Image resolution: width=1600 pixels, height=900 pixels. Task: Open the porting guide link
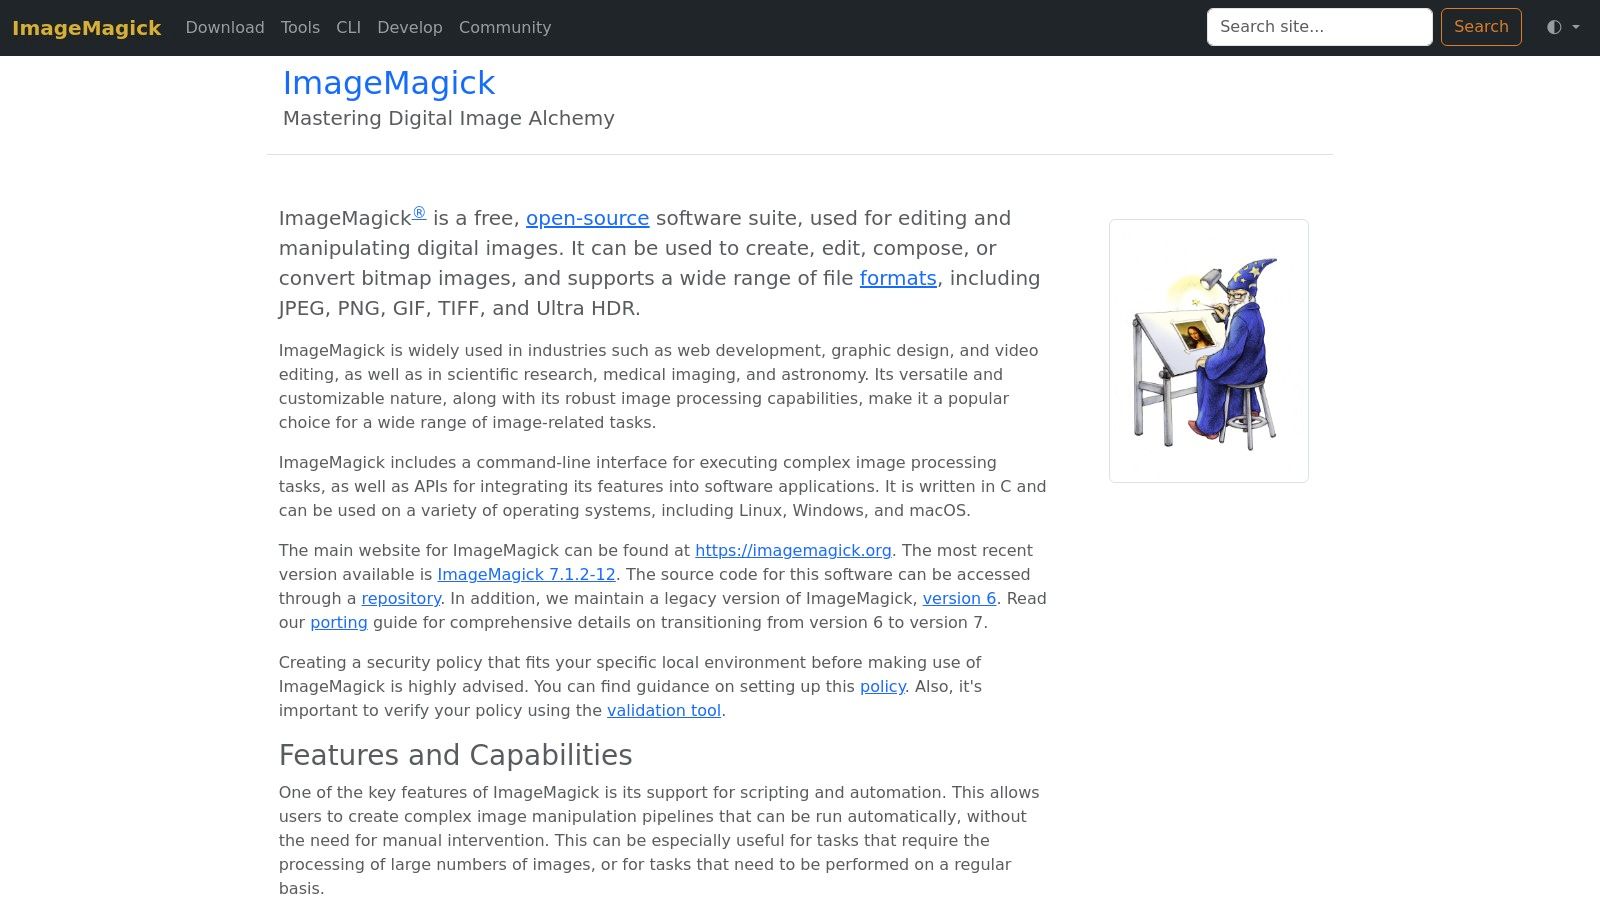pos(338,622)
